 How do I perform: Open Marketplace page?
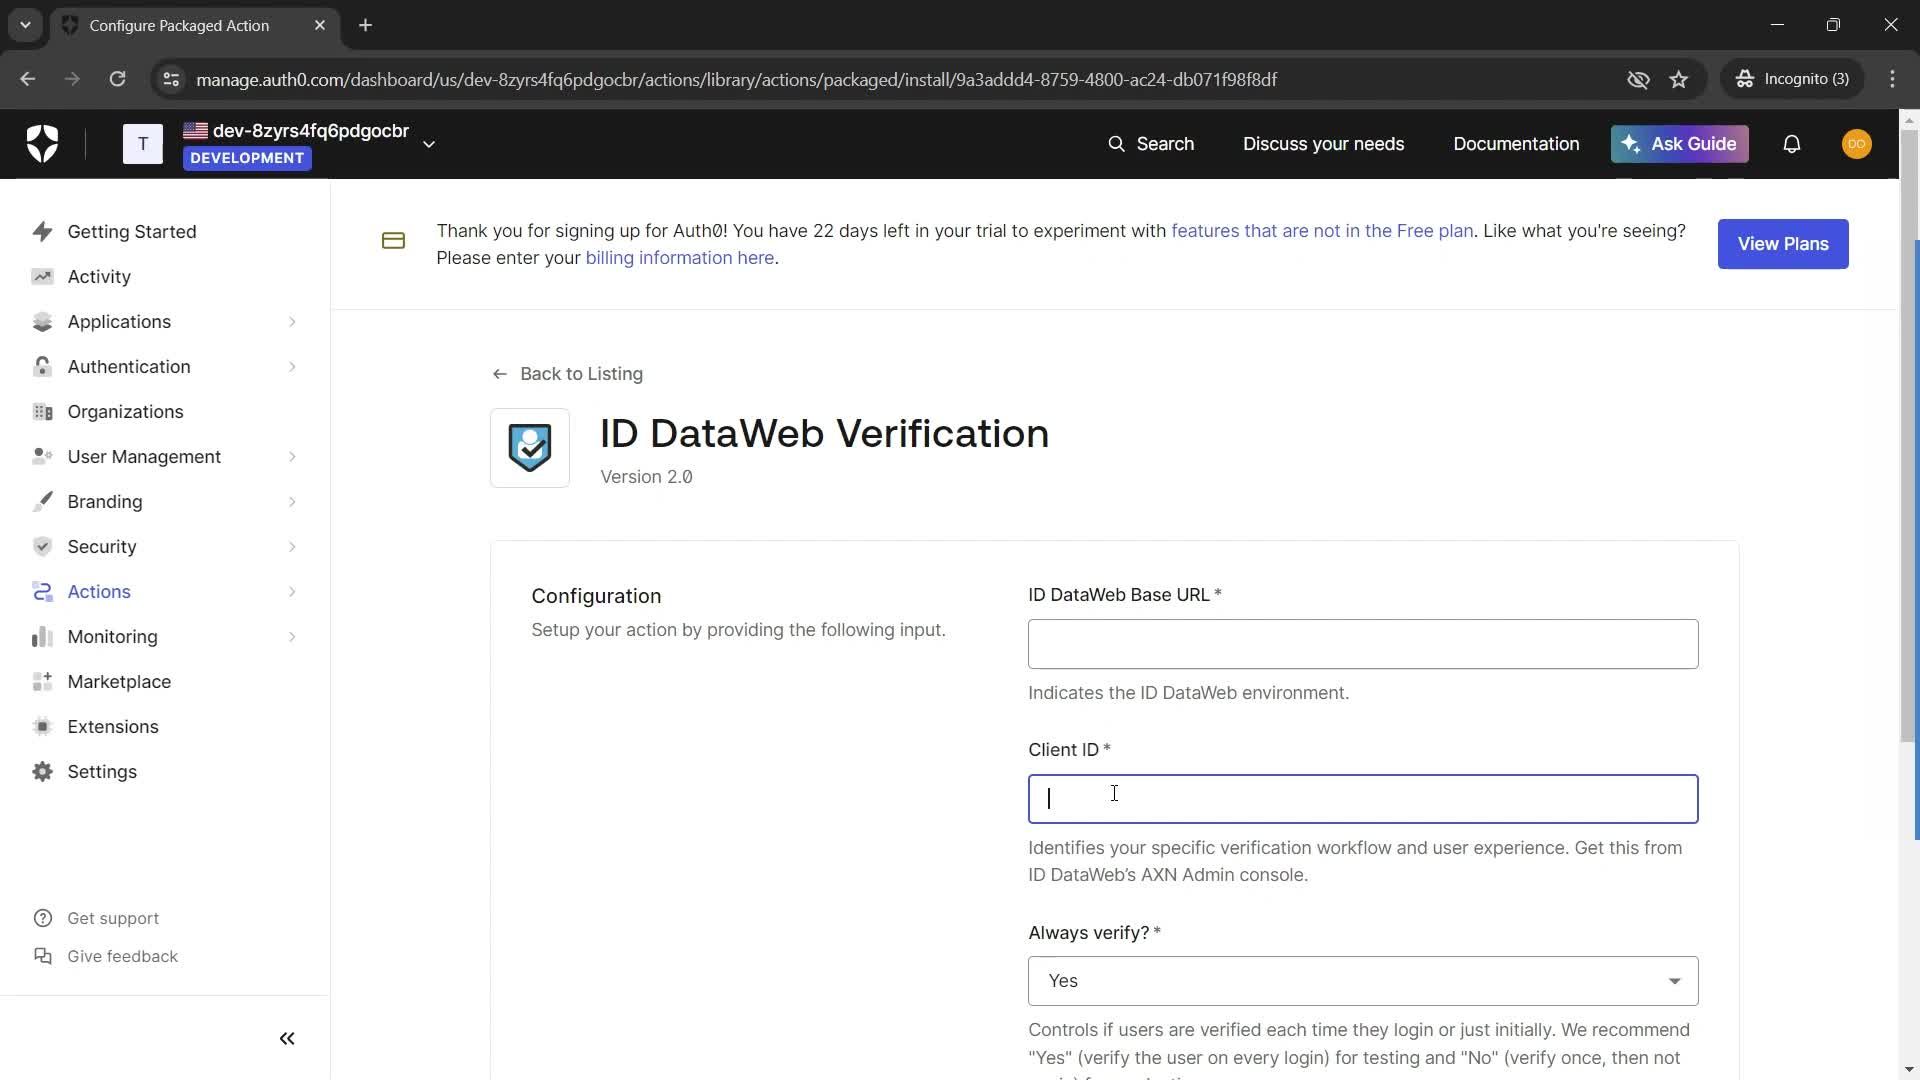119,682
